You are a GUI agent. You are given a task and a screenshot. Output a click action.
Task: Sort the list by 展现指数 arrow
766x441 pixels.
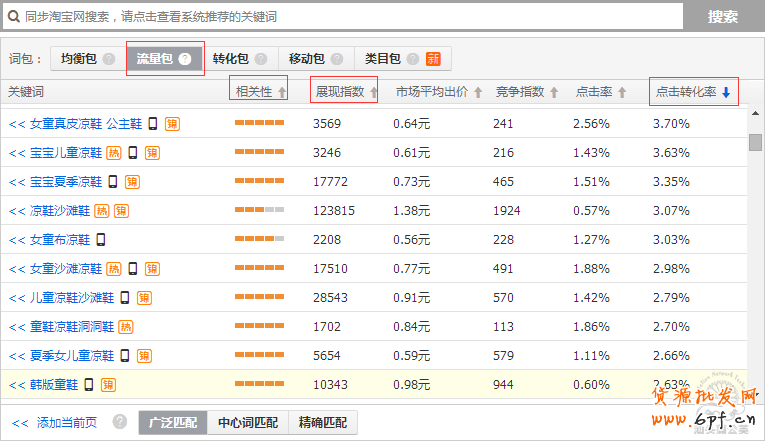coord(374,93)
